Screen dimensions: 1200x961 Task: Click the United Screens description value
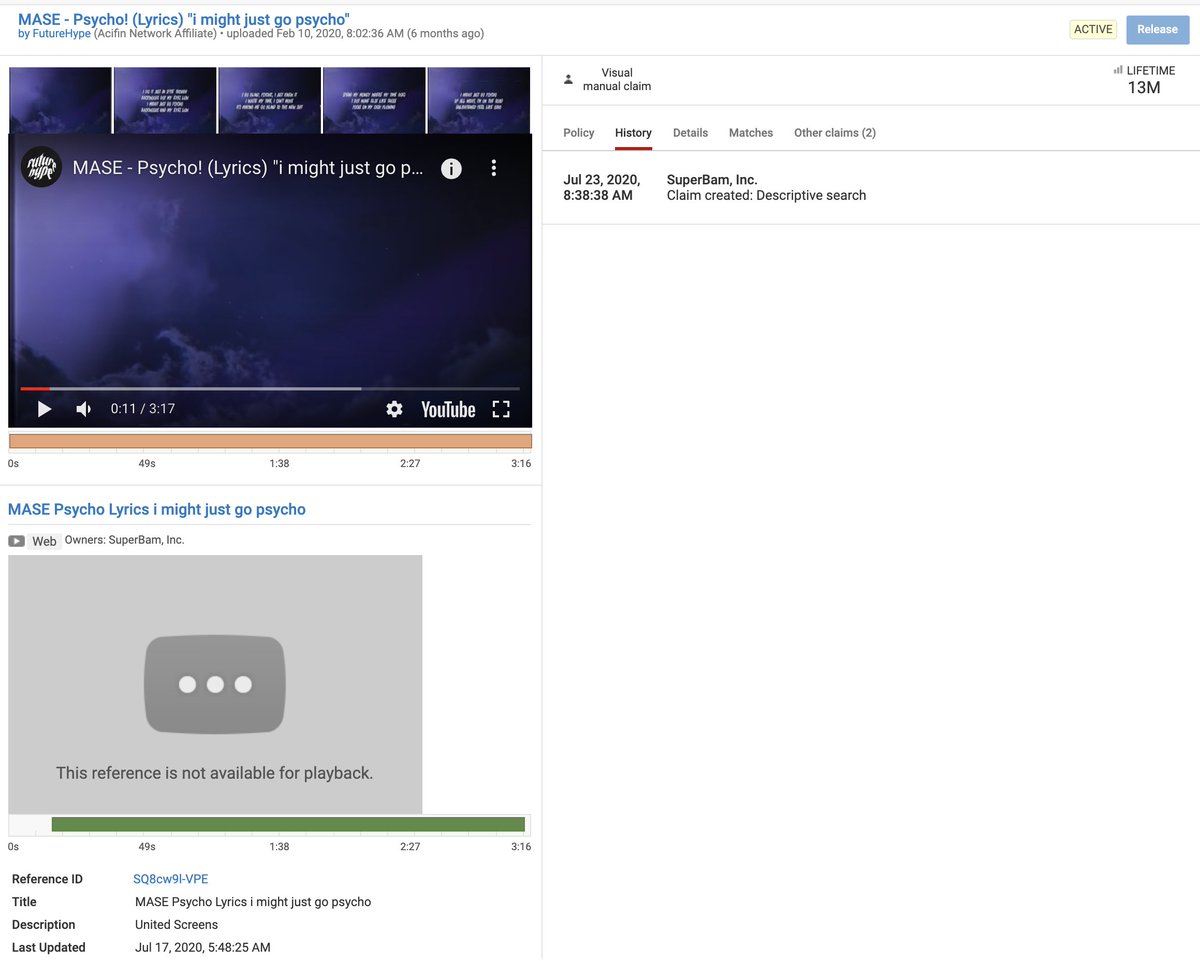(x=176, y=925)
